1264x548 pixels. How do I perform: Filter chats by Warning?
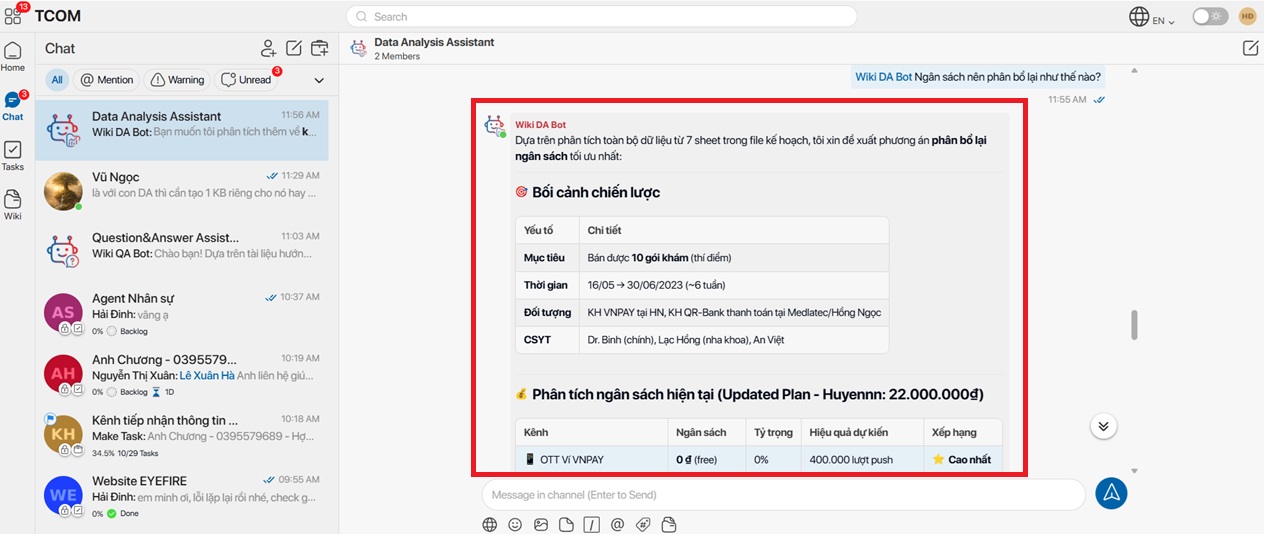coord(178,80)
